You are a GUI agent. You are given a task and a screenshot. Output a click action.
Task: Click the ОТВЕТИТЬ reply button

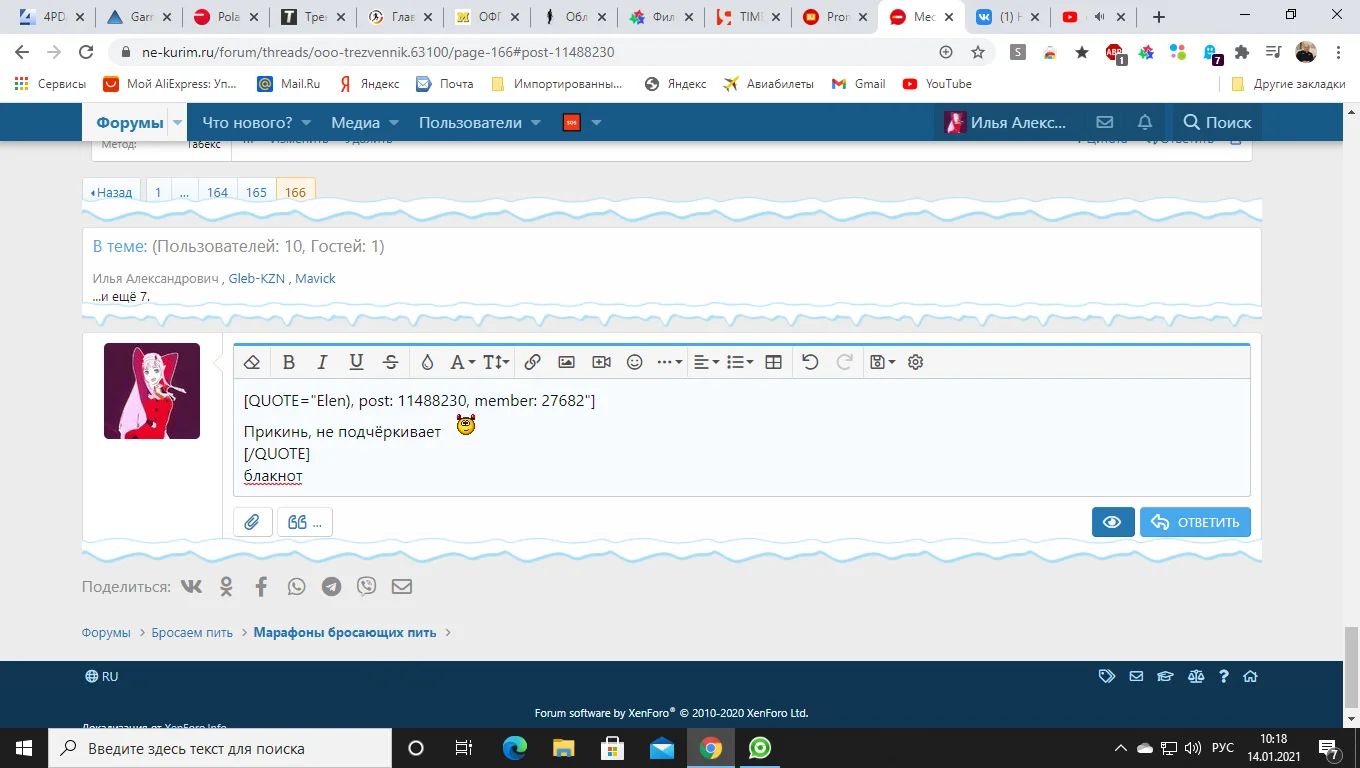pyautogui.click(x=1195, y=522)
